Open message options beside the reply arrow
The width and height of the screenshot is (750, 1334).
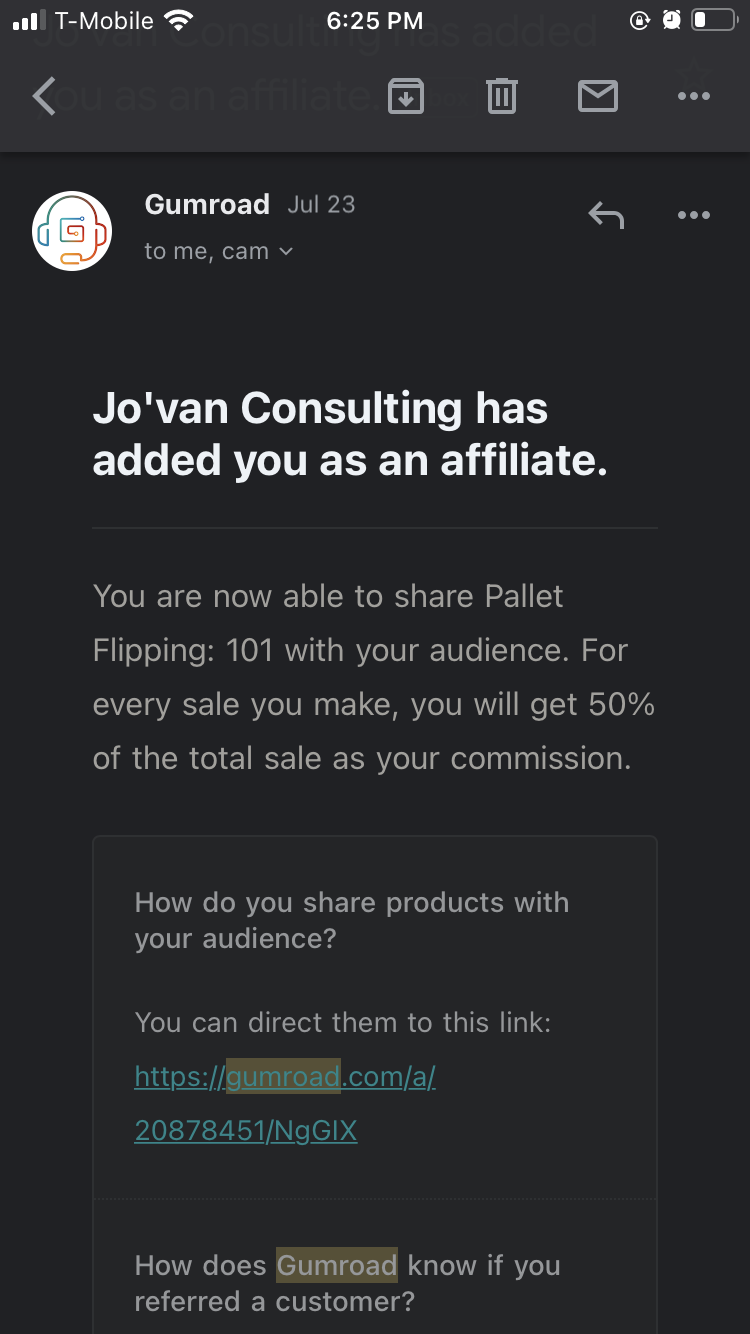[x=693, y=214]
